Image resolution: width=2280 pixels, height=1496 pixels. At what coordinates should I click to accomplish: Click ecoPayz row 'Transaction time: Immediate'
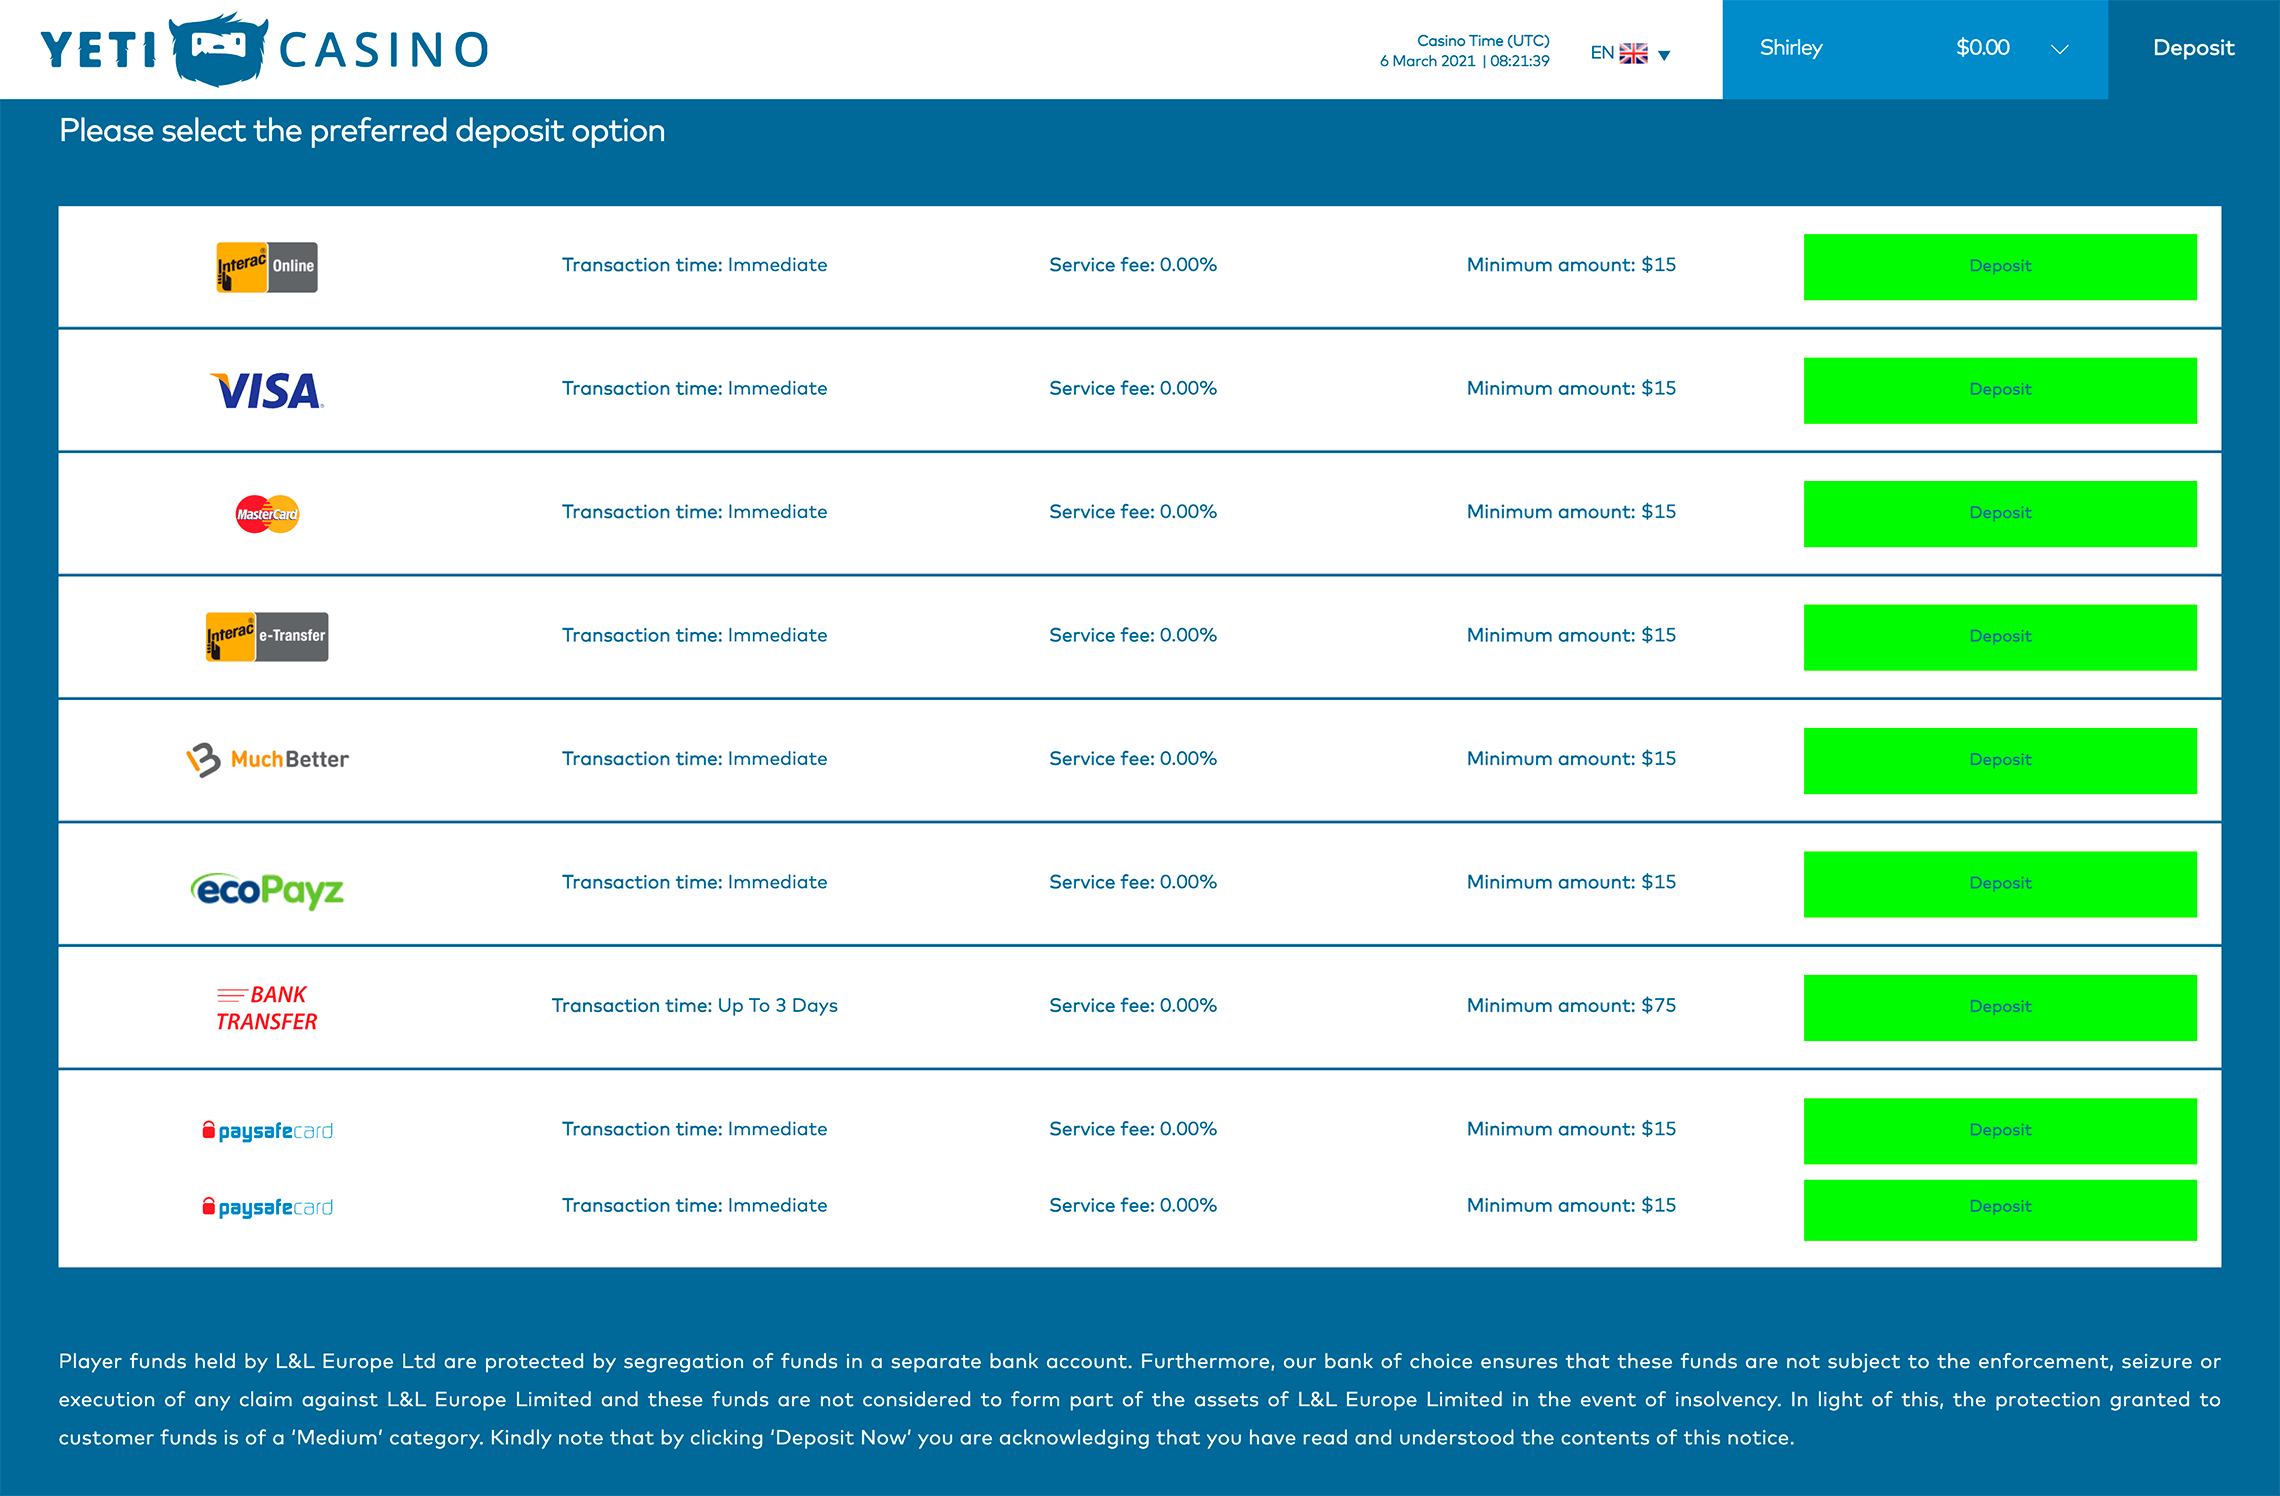695,883
